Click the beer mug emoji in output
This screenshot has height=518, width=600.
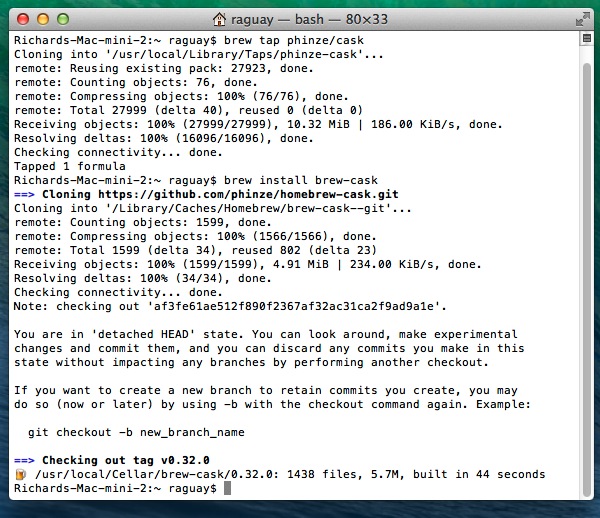tap(20, 475)
